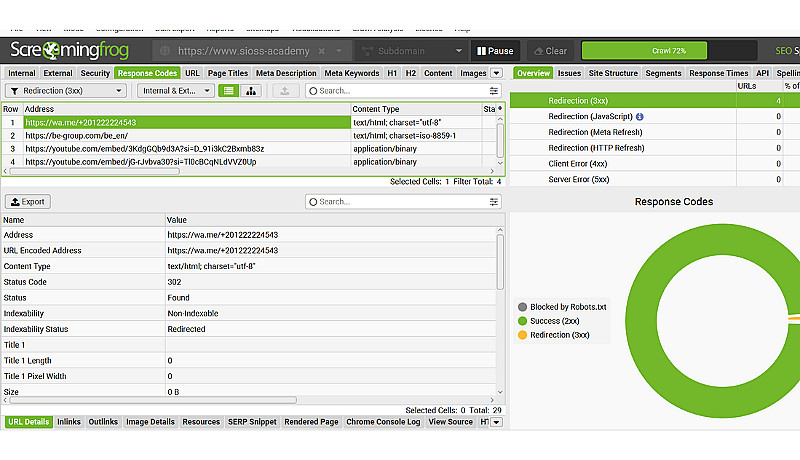Screen dimensions: 800x460
Task: Open search options in top search box
Action: [x=493, y=91]
